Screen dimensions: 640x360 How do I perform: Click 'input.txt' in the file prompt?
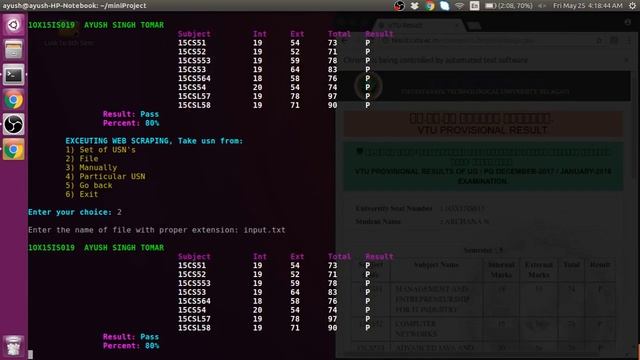264,230
